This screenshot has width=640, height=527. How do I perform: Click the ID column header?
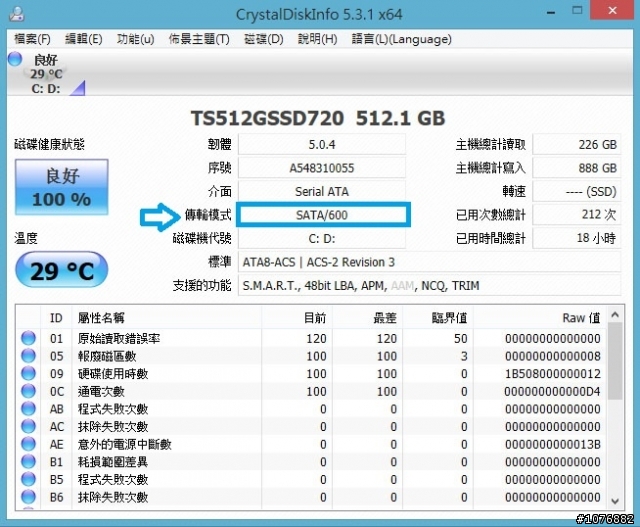tap(56, 318)
